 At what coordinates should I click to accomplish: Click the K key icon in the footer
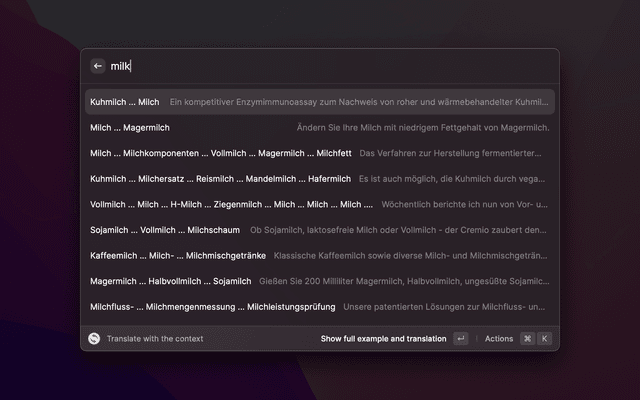coord(544,339)
